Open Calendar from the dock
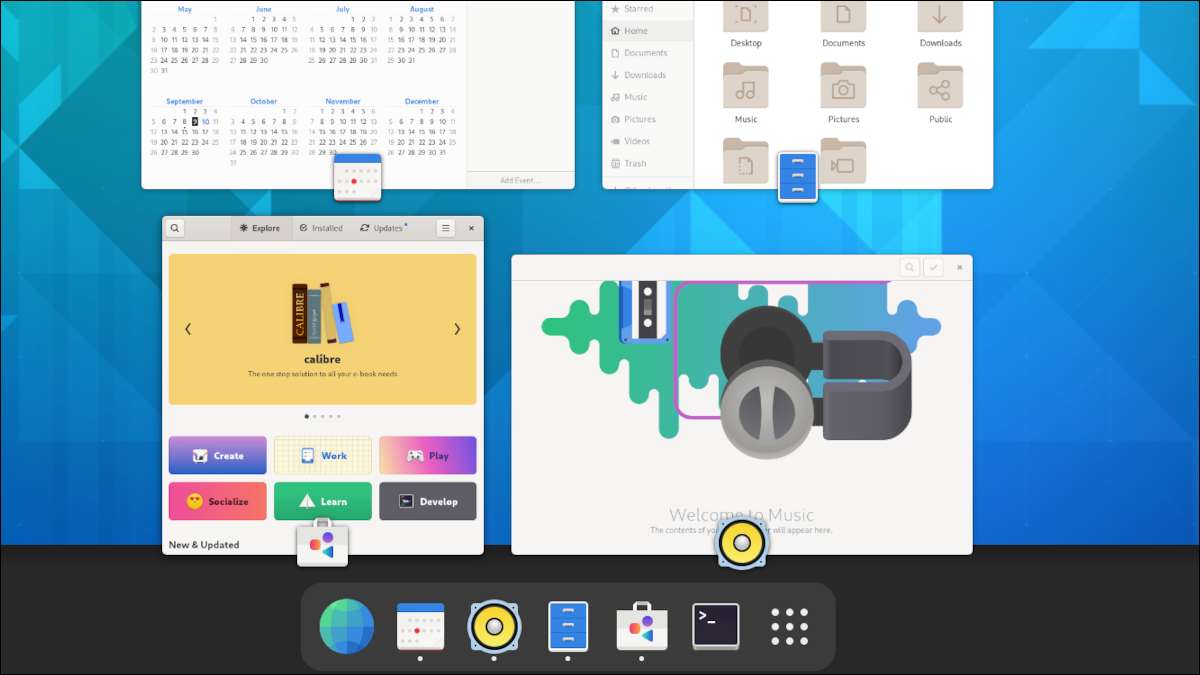 420,626
